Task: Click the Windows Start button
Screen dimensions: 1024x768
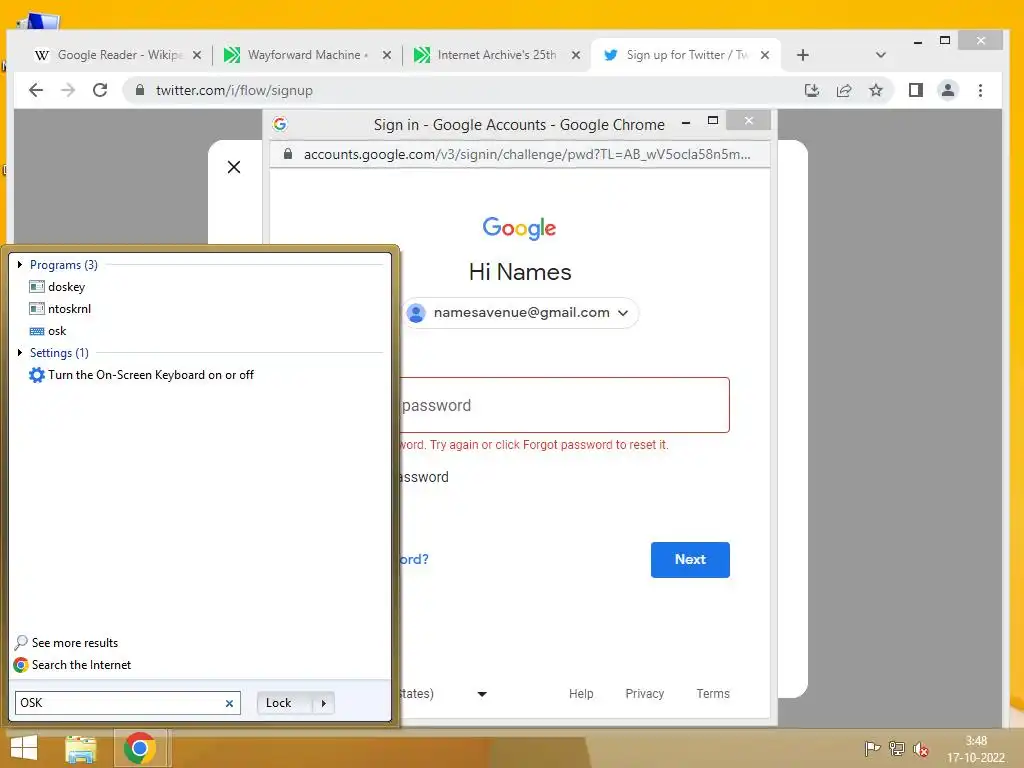Action: 24,748
